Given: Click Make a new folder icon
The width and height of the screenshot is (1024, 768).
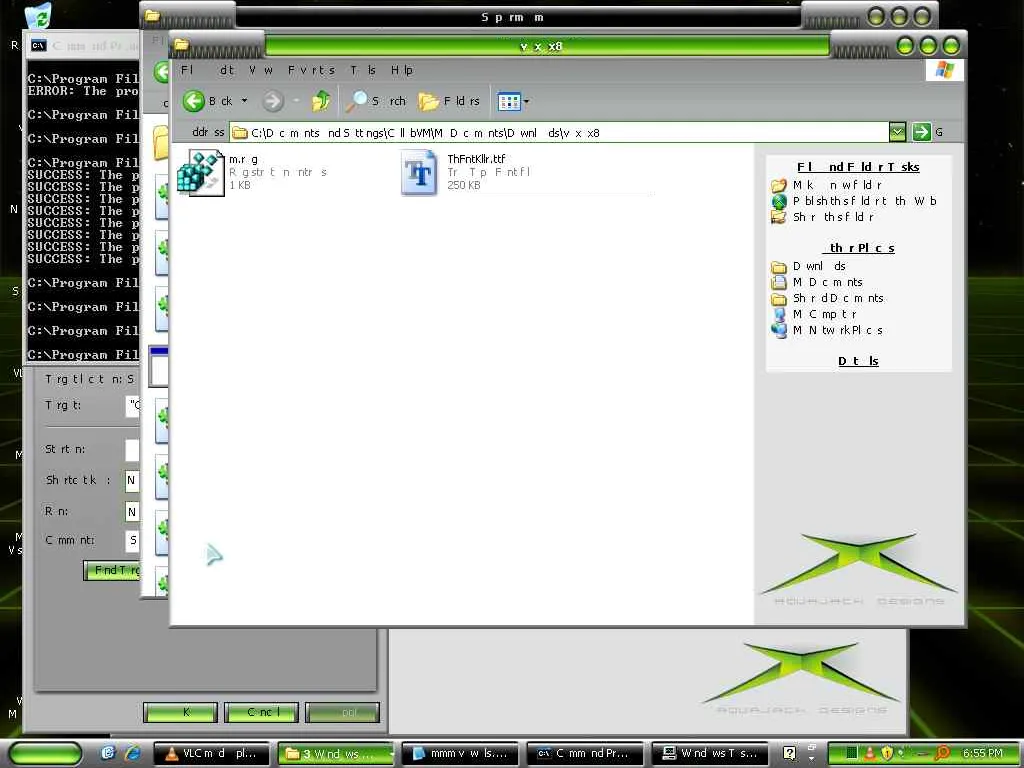Looking at the screenshot, I should (778, 185).
